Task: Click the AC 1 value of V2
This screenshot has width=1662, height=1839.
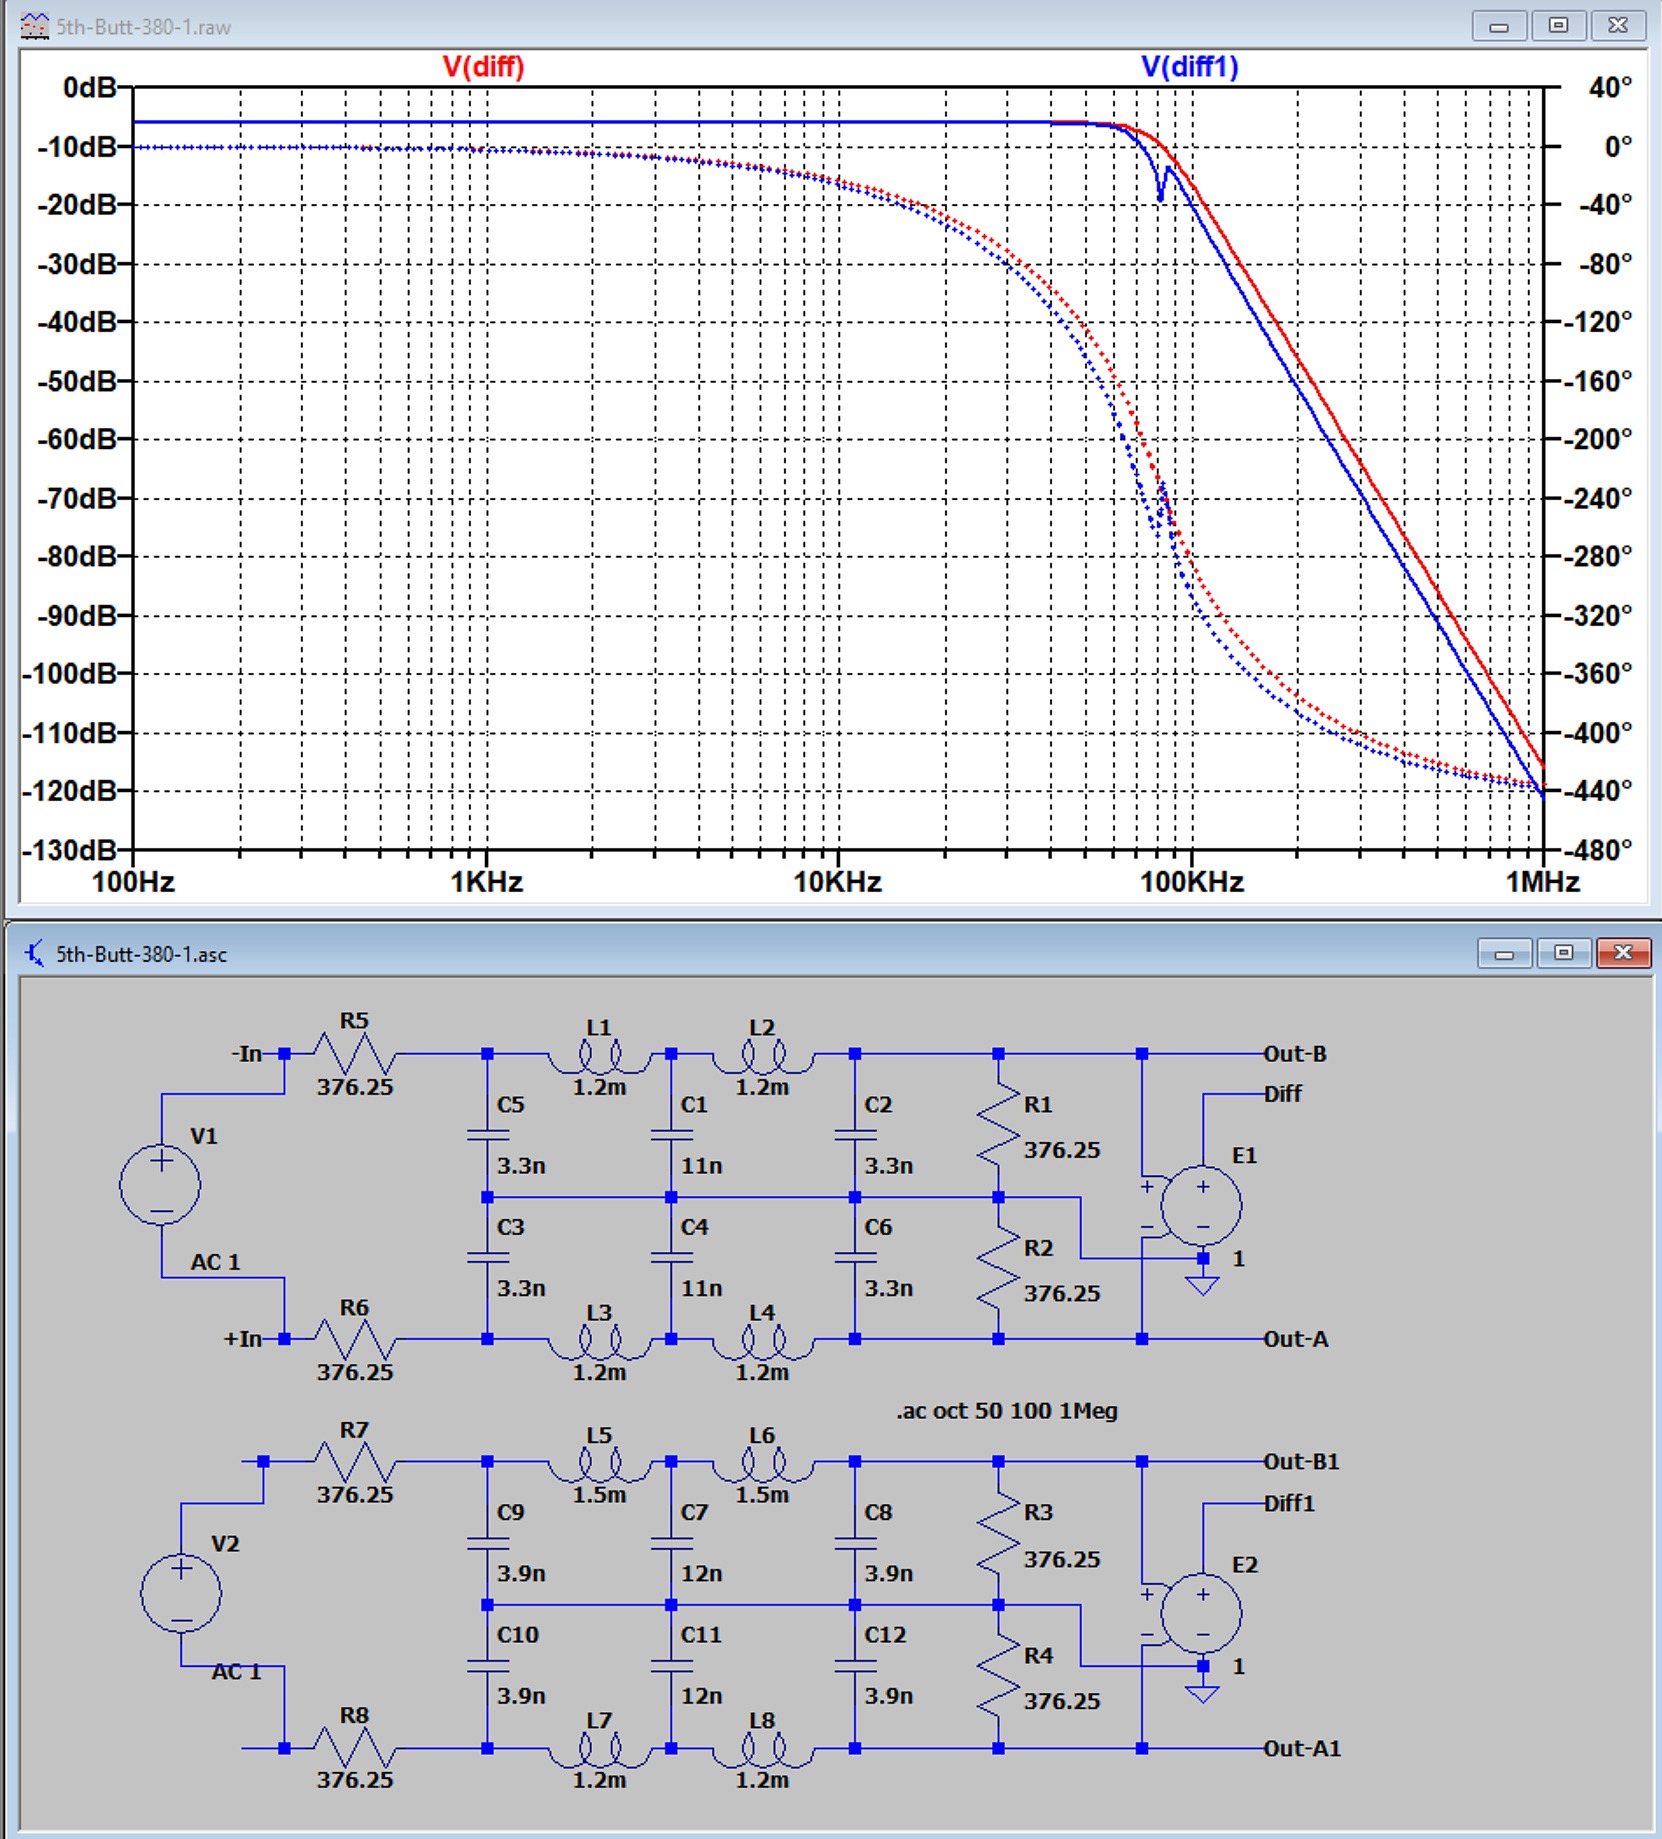Action: coord(236,1672)
